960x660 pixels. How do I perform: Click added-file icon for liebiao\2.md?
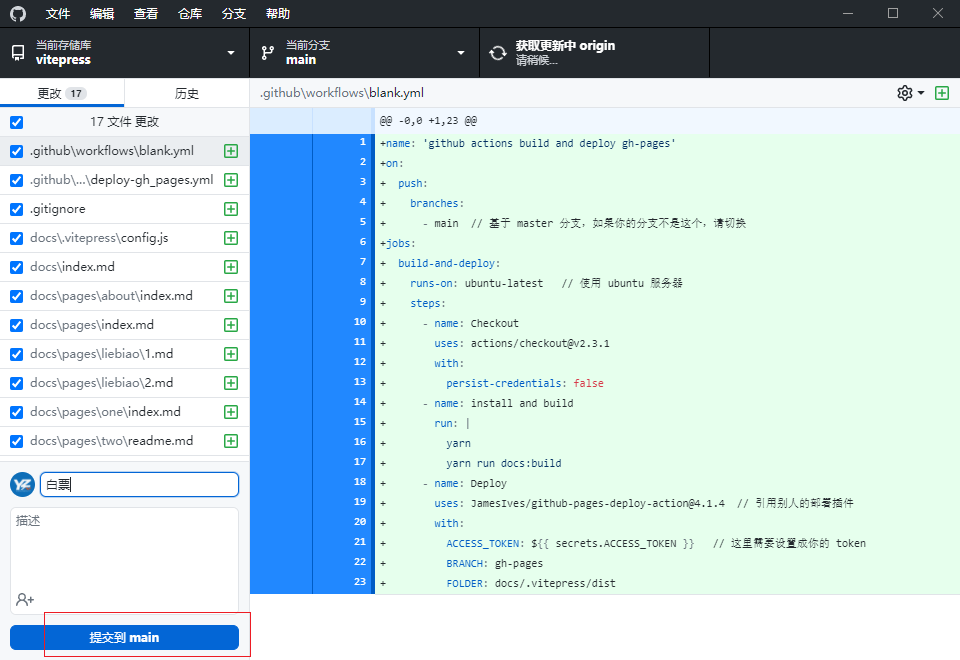231,383
